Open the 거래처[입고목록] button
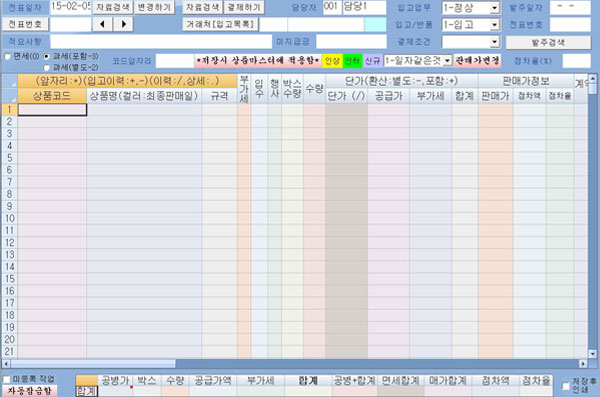This screenshot has width=600, height=397. [x=220, y=24]
